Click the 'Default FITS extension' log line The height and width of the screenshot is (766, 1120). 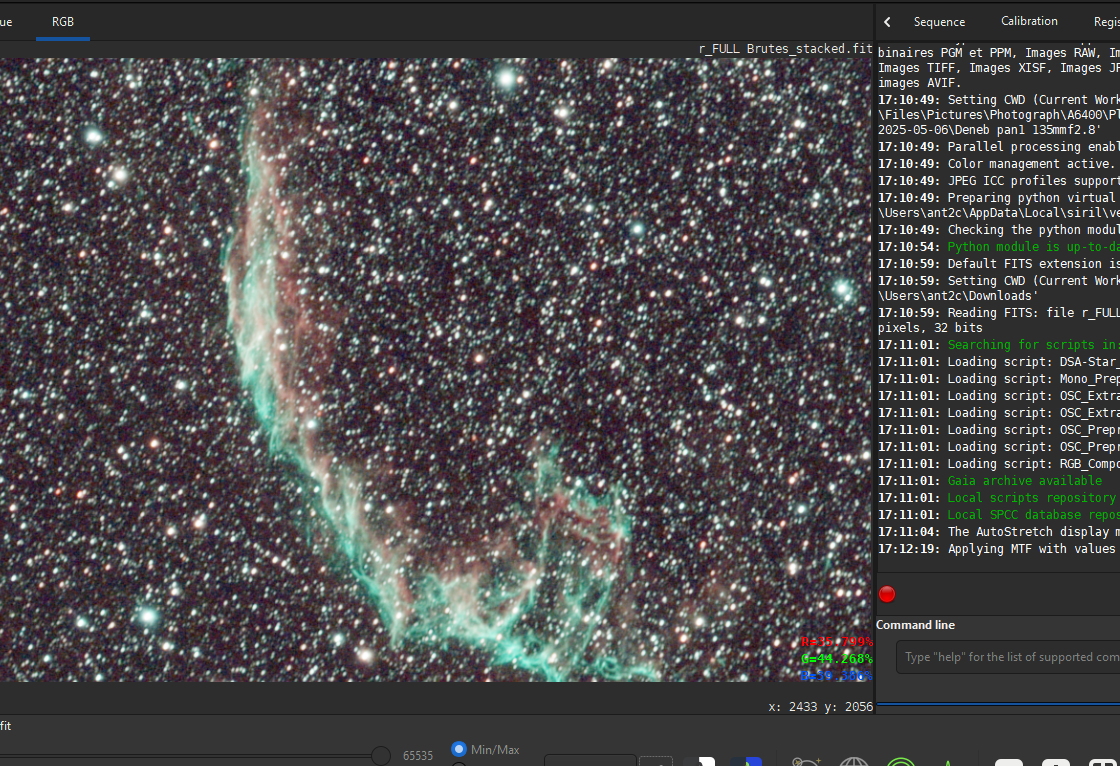(x=999, y=264)
